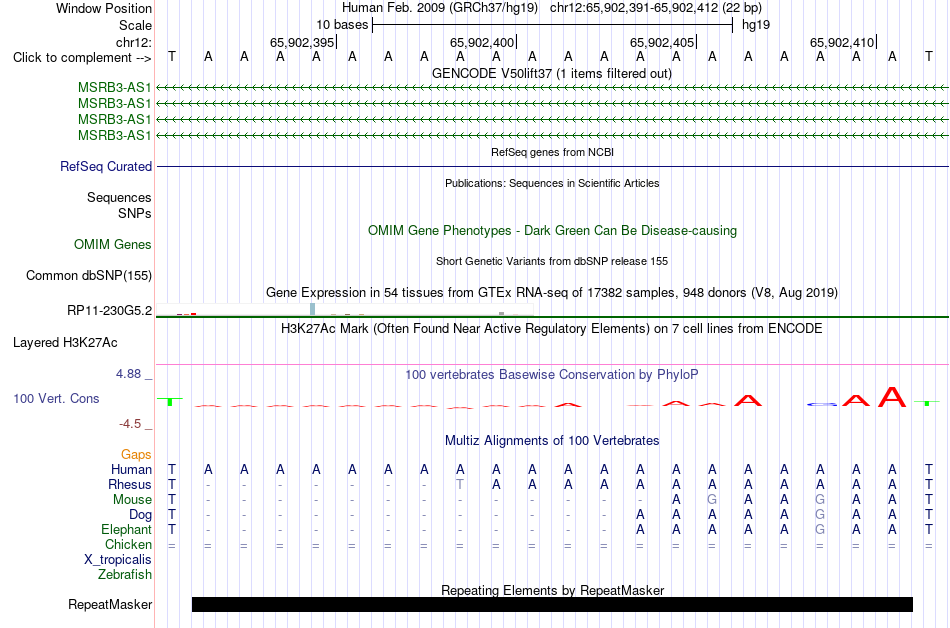This screenshot has width=950, height=628.
Task: Click GTEx Gene Expression track title
Action: [552, 293]
